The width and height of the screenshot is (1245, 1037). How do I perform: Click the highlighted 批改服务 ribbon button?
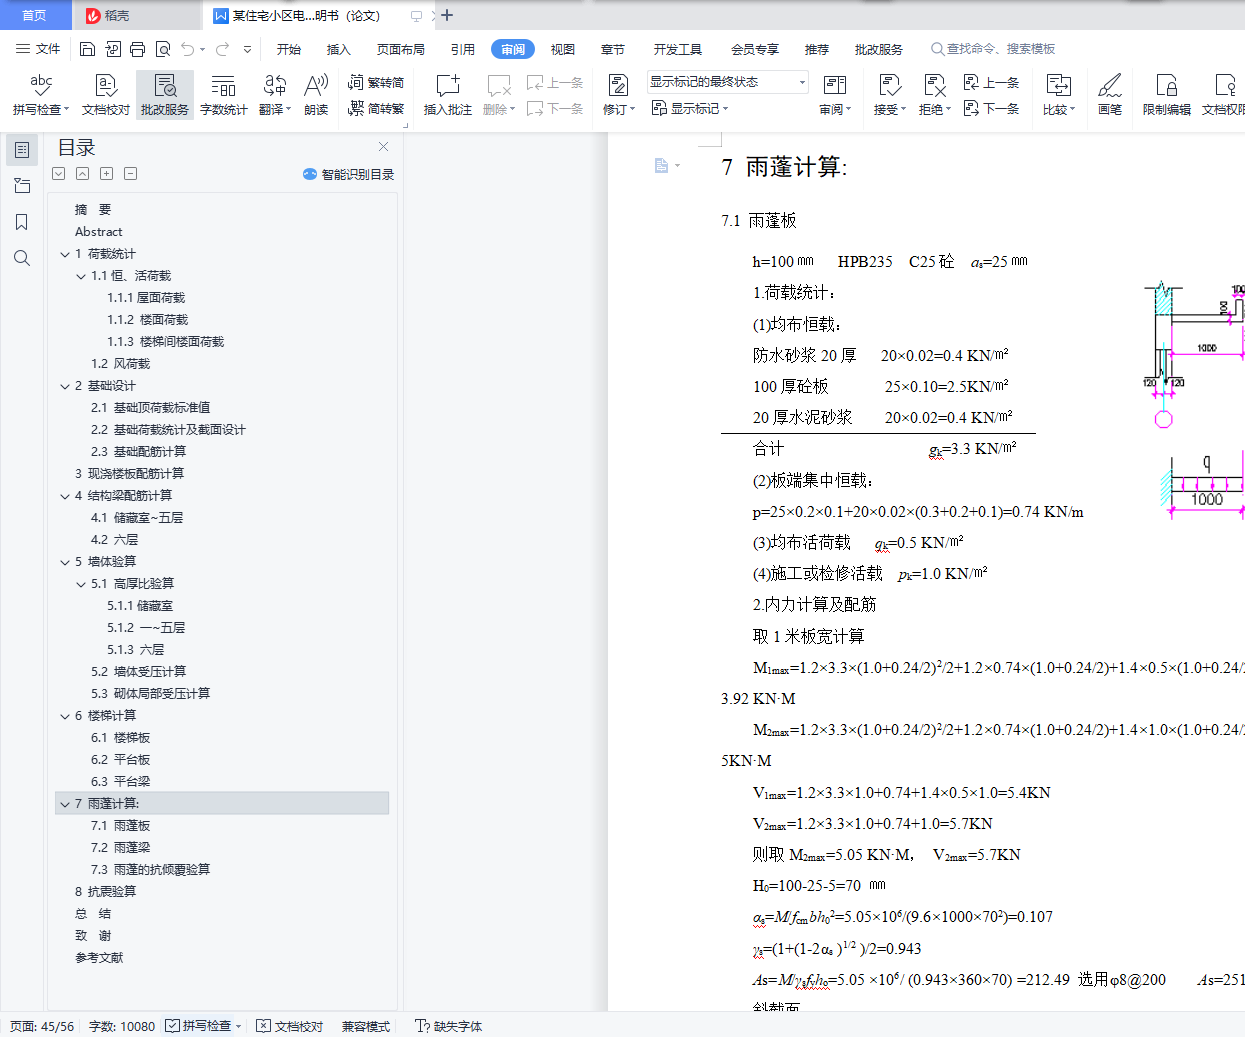[x=165, y=95]
